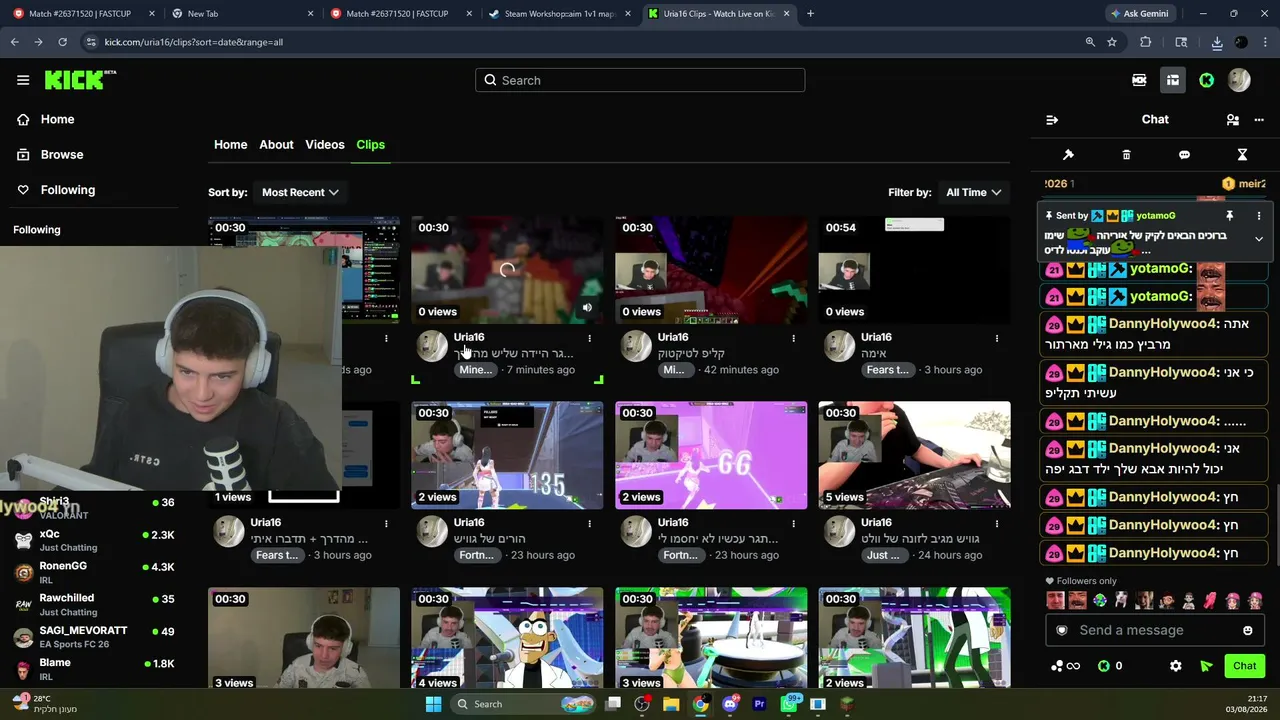Viewport: 1280px width, 720px height.
Task: Open more options on the 24 hours ago clip
Action: point(996,523)
